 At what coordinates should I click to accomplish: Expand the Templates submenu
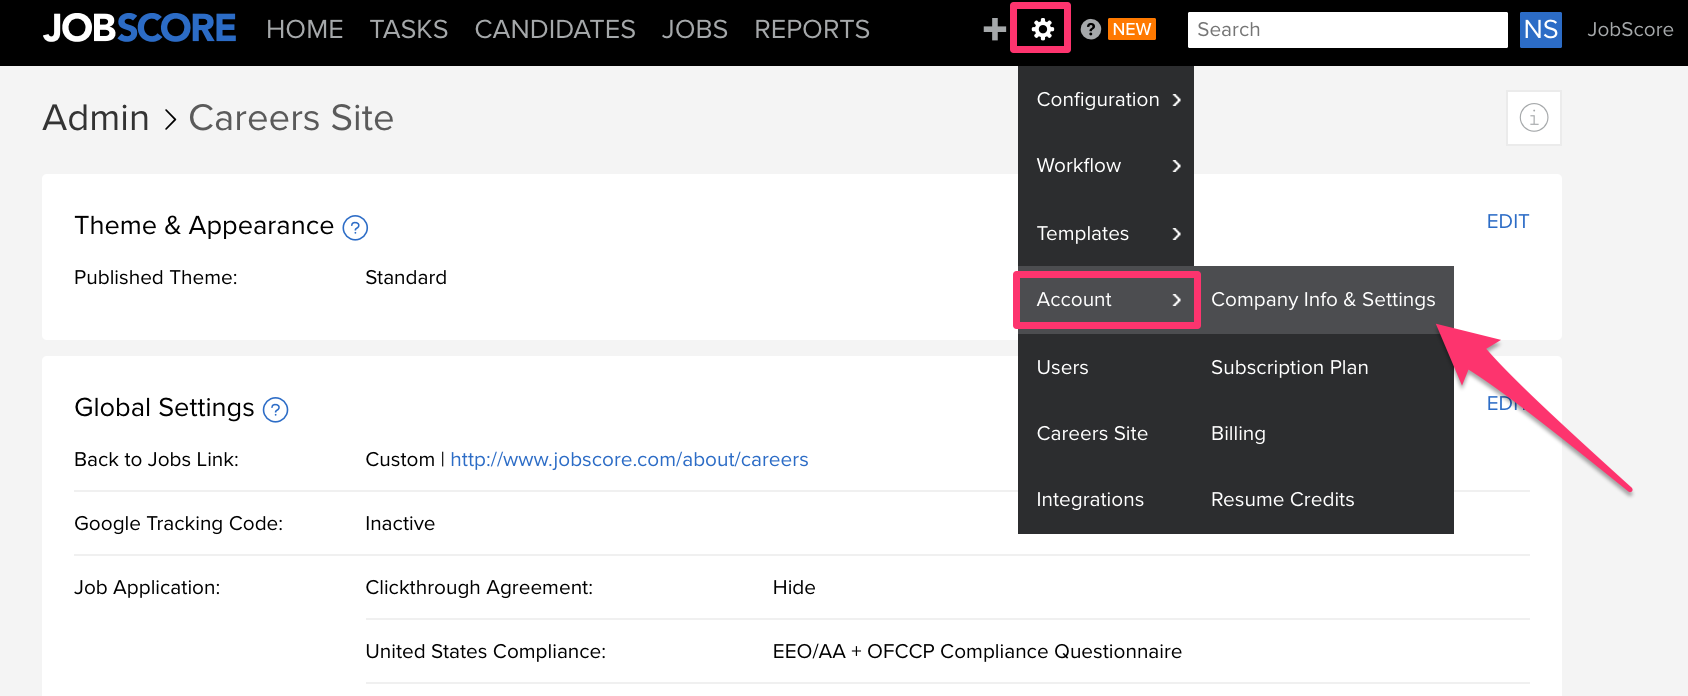coord(1106,233)
